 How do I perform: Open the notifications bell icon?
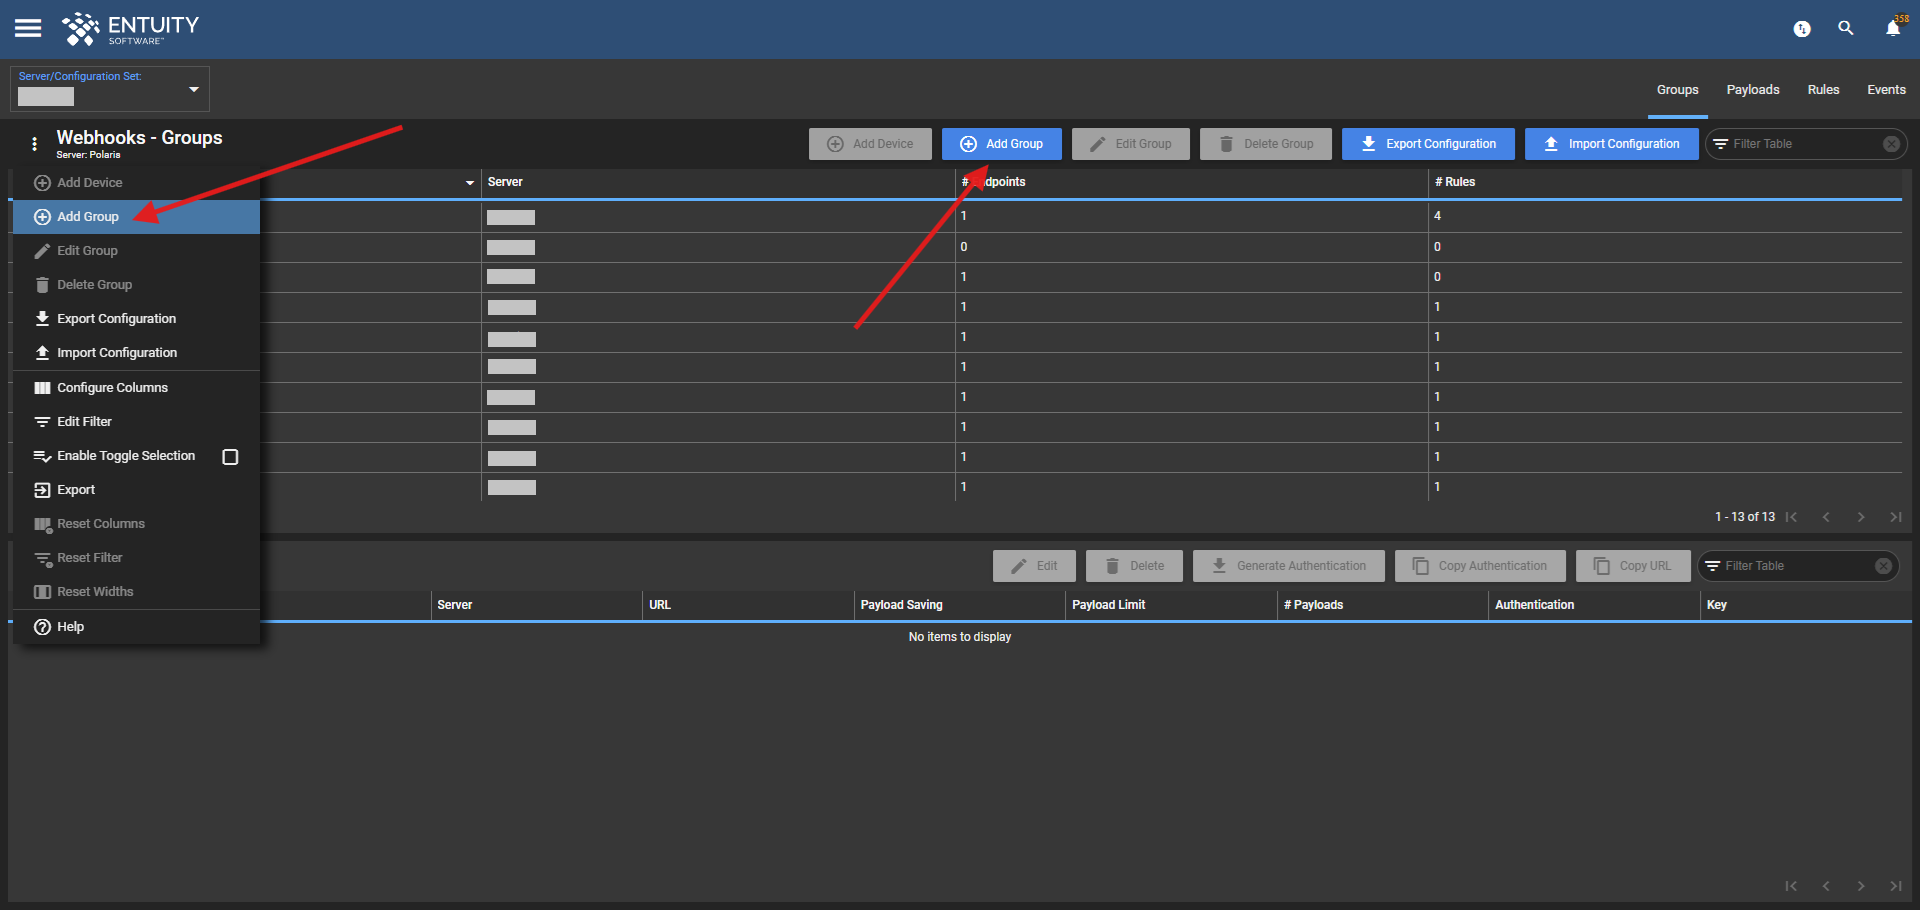pos(1893,28)
